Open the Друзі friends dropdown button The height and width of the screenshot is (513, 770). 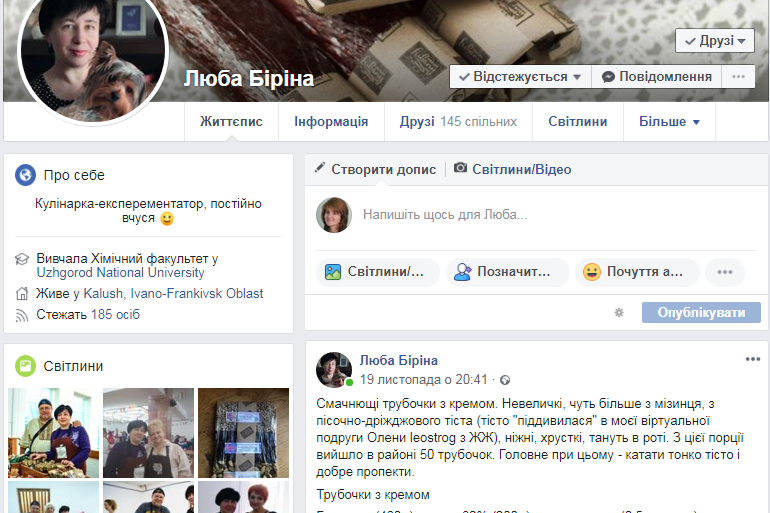coord(715,41)
